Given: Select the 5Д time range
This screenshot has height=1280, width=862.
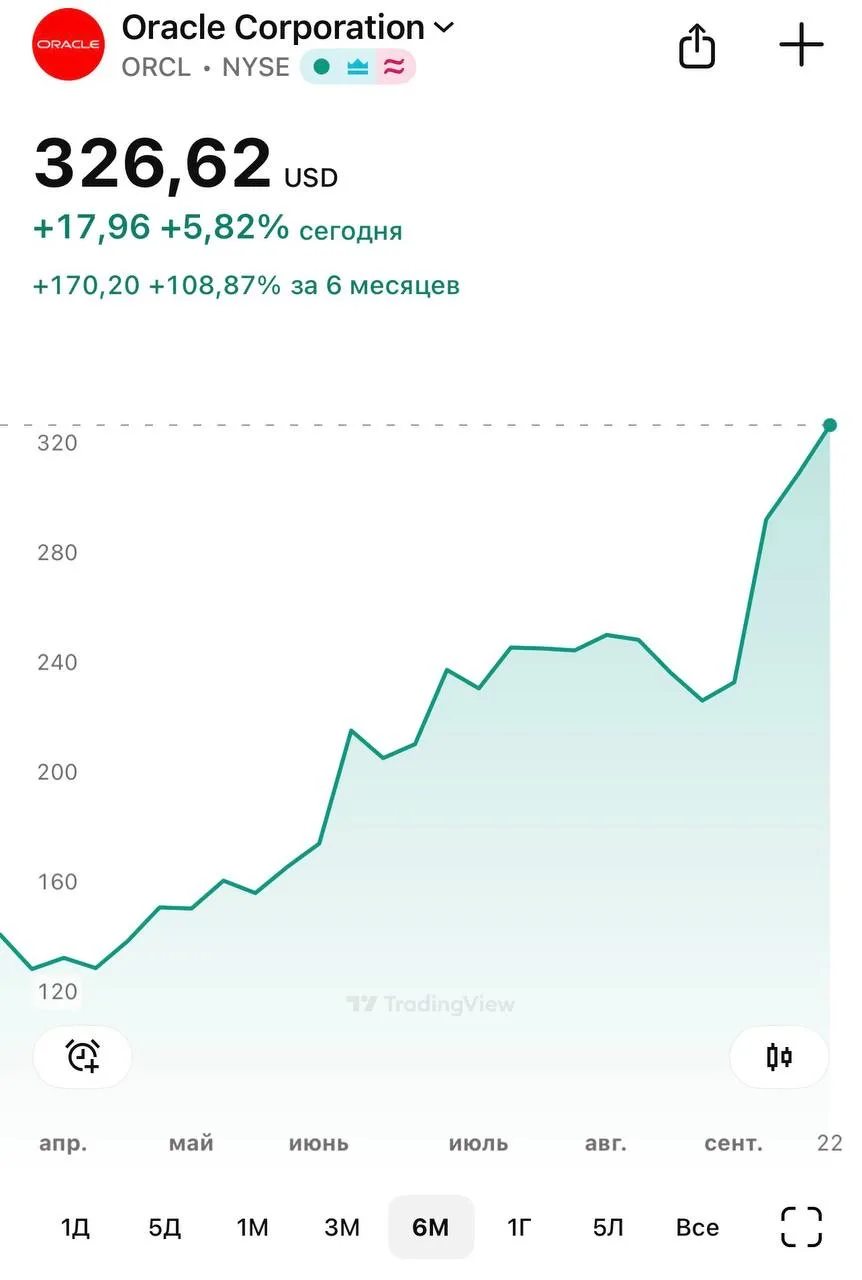Looking at the screenshot, I should pos(164,1227).
